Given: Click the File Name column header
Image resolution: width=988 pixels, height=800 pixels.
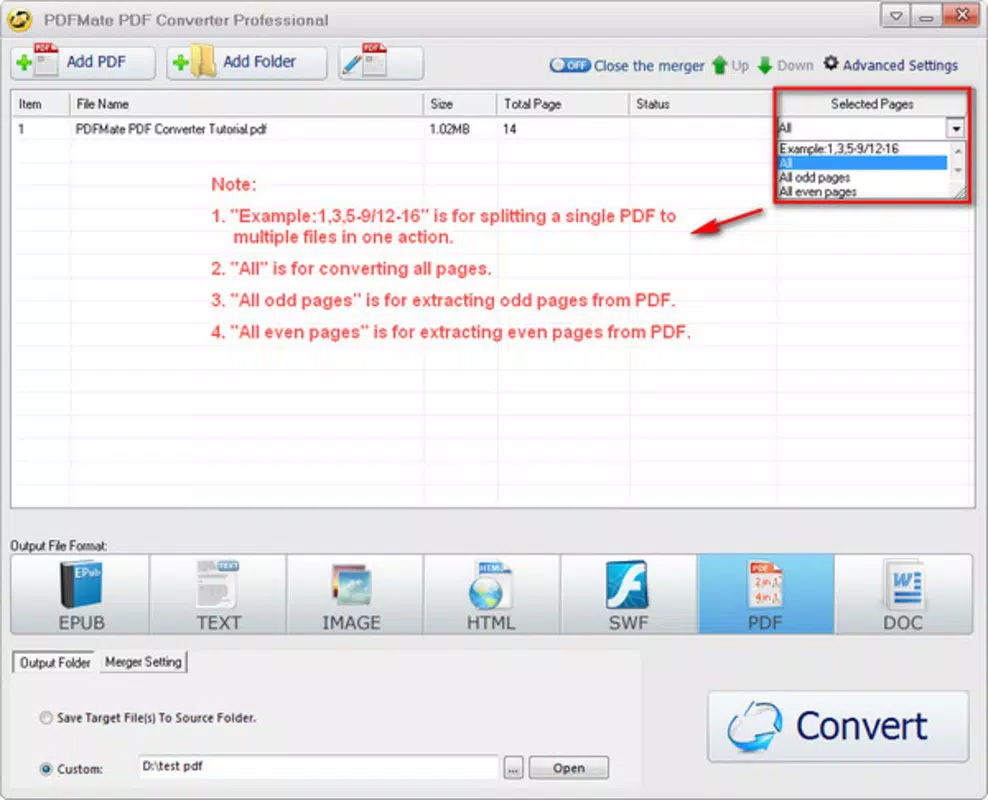Looking at the screenshot, I should pos(246,104).
